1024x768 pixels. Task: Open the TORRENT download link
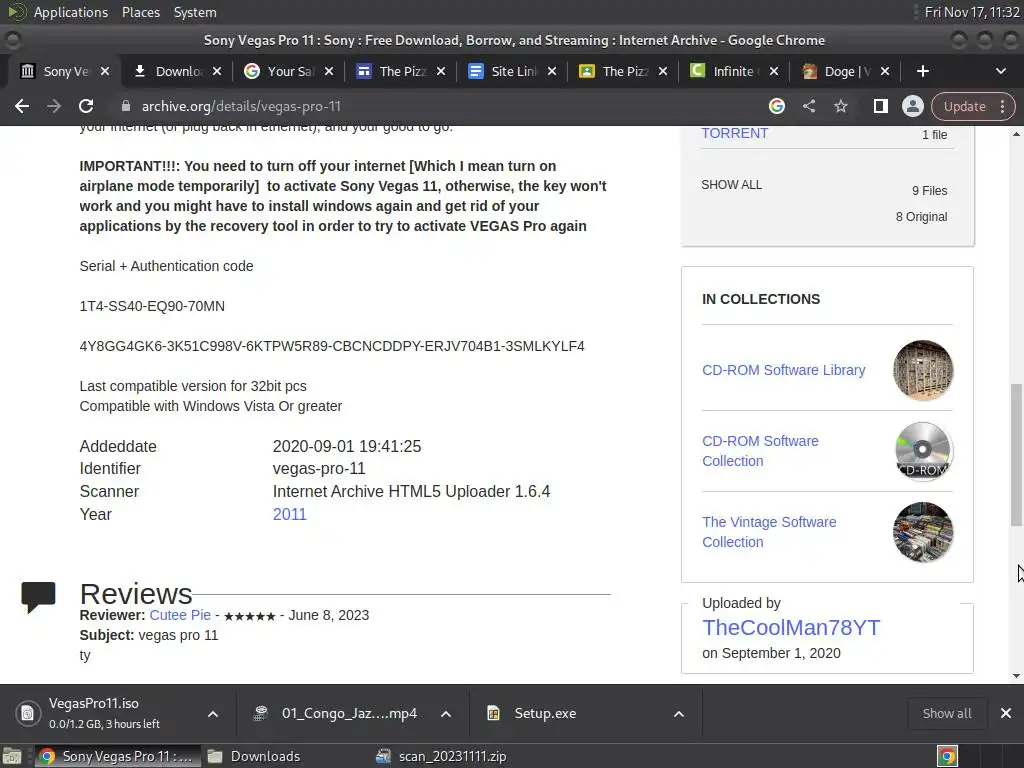735,133
